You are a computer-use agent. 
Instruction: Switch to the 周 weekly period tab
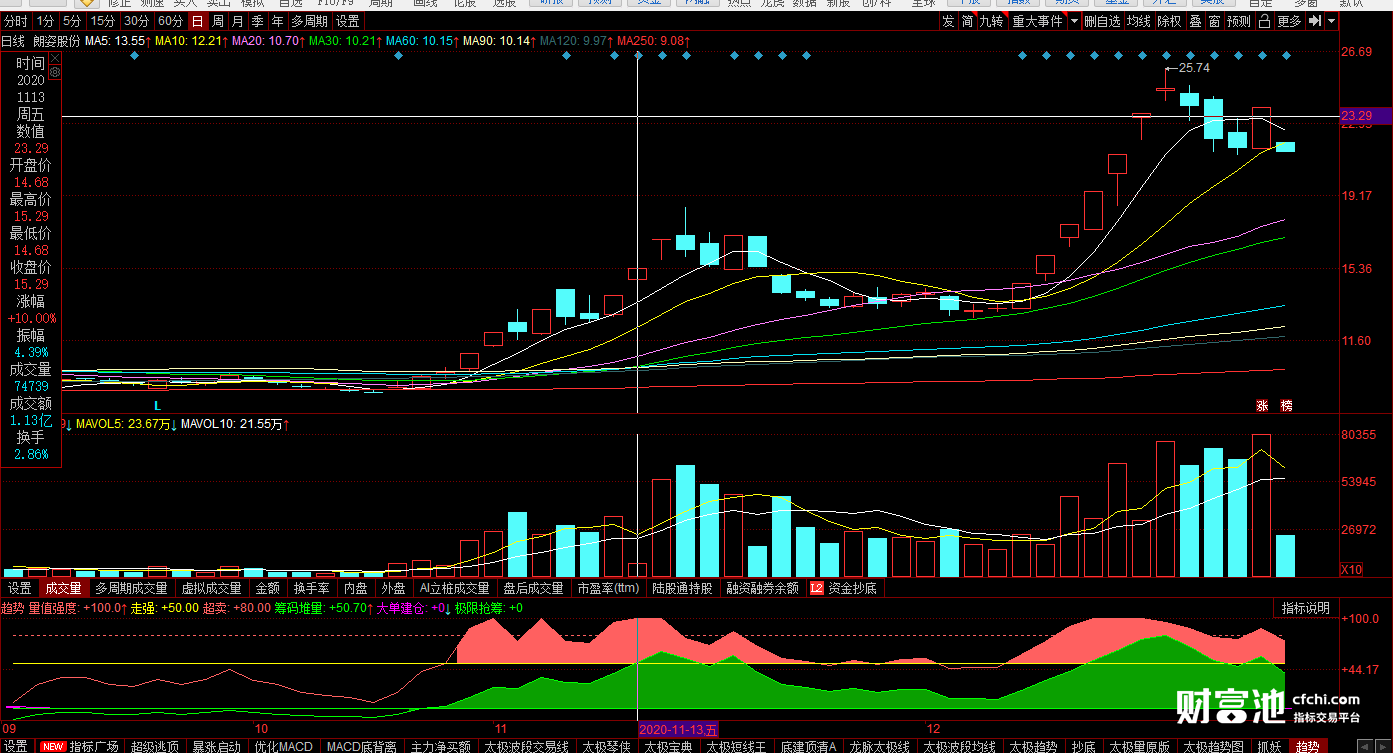217,21
